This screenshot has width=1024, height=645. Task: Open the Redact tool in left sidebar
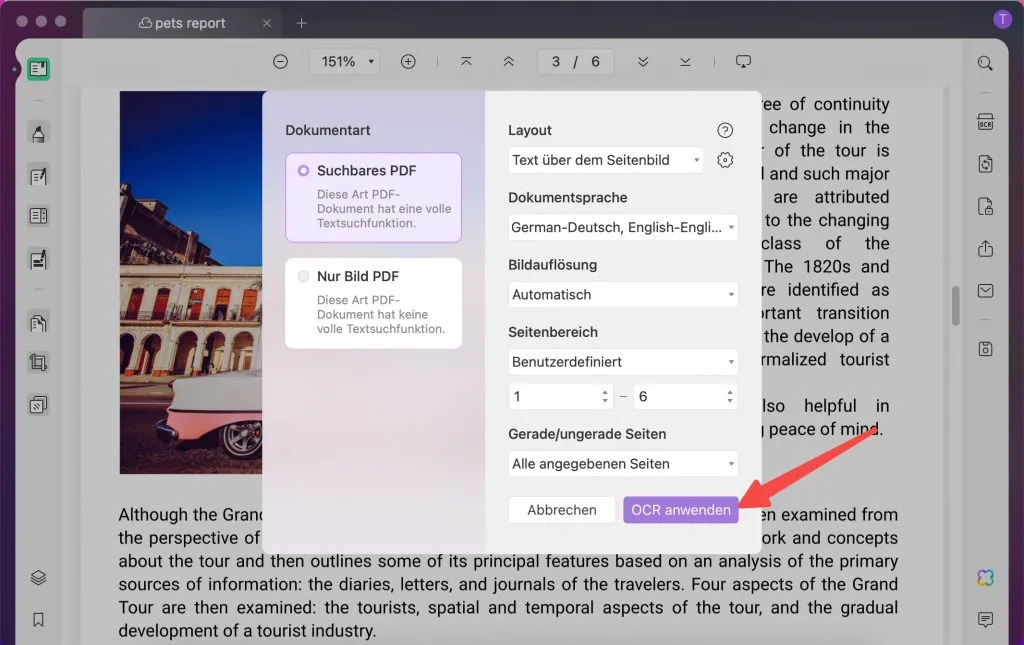click(38, 259)
